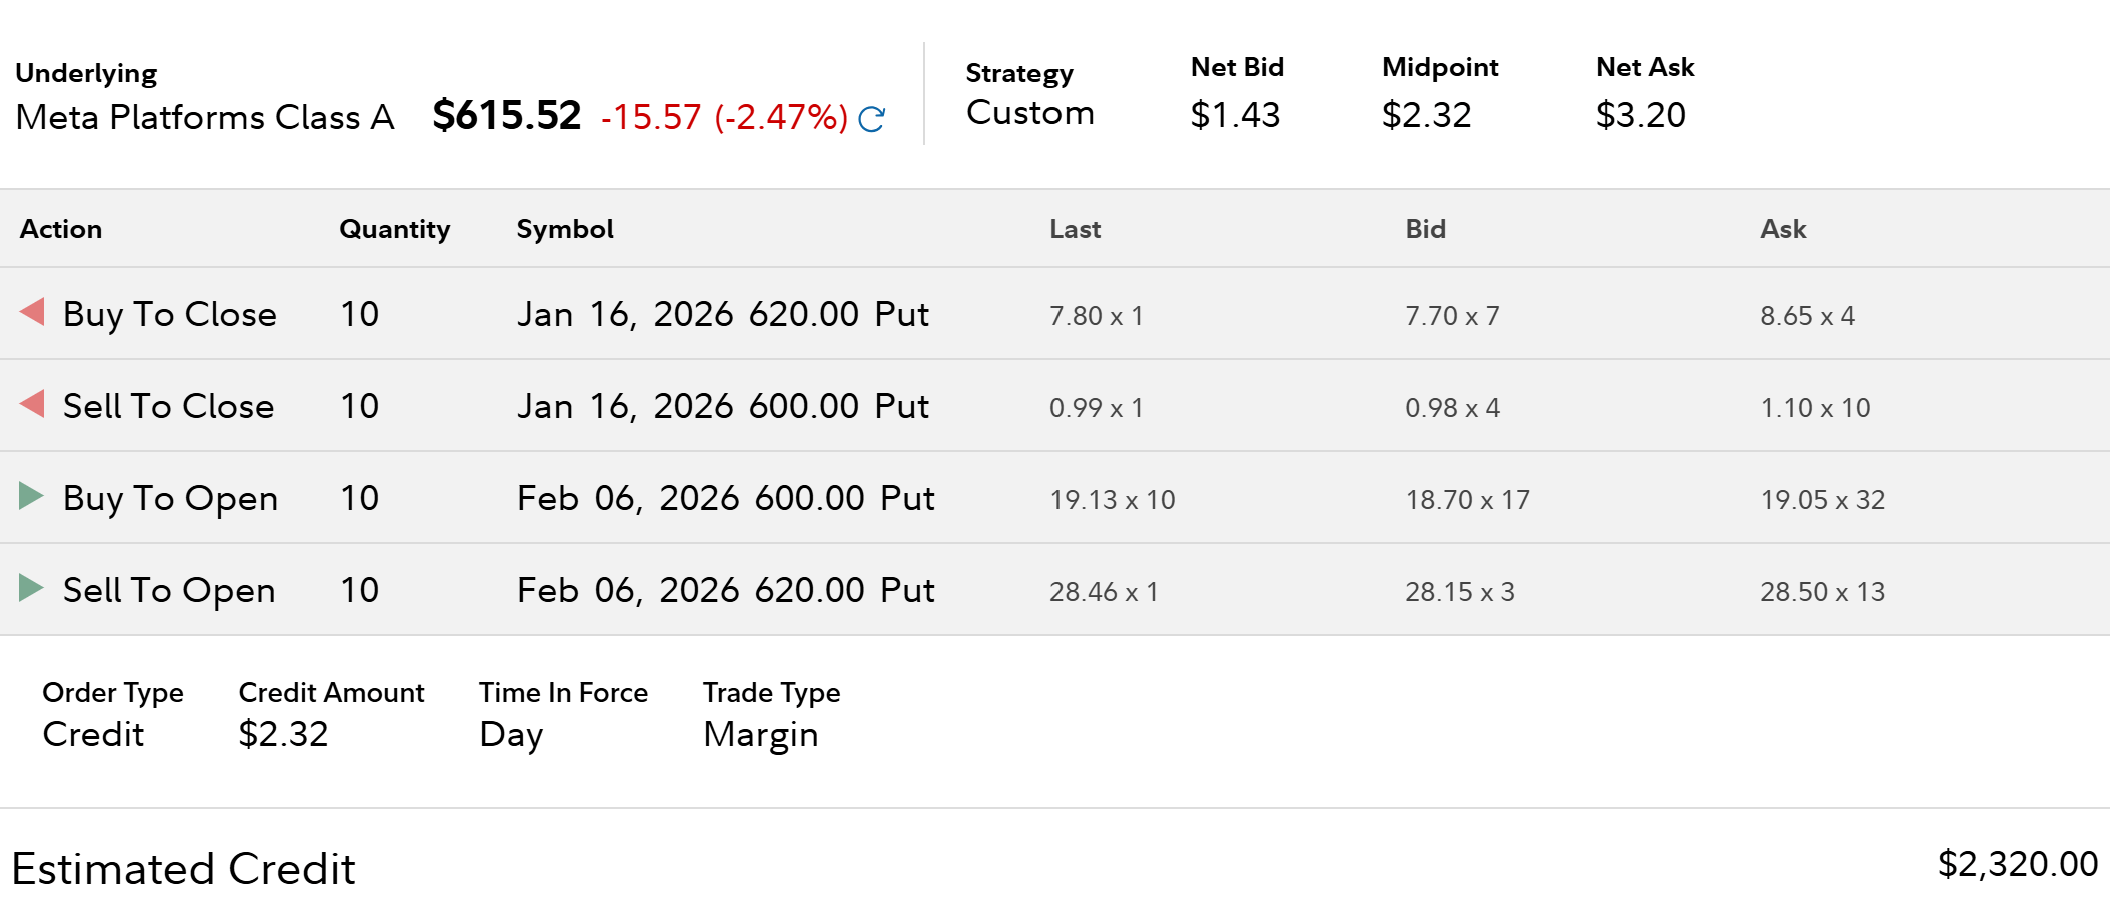This screenshot has height=902, width=2110.
Task: Click the Action column header
Action: click(x=61, y=229)
